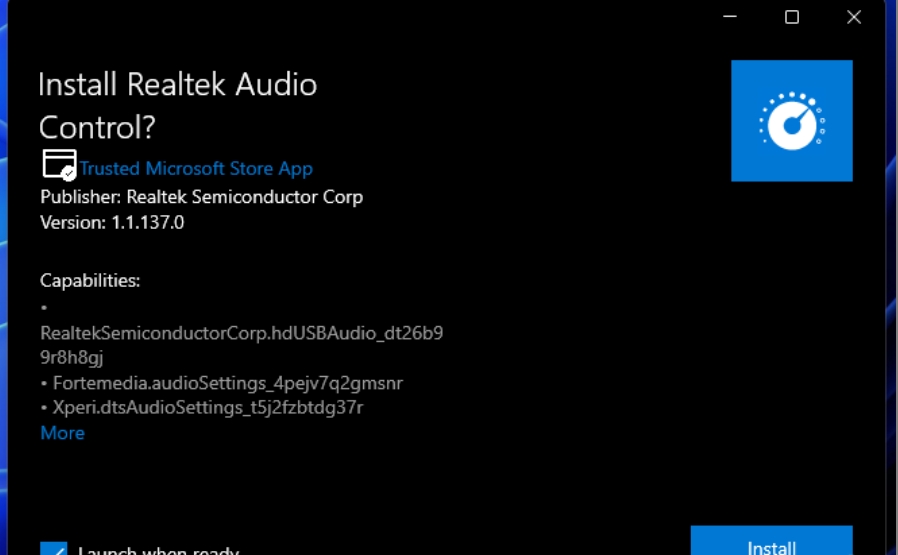Minimize the installer window
The width and height of the screenshot is (898, 555).
730,17
